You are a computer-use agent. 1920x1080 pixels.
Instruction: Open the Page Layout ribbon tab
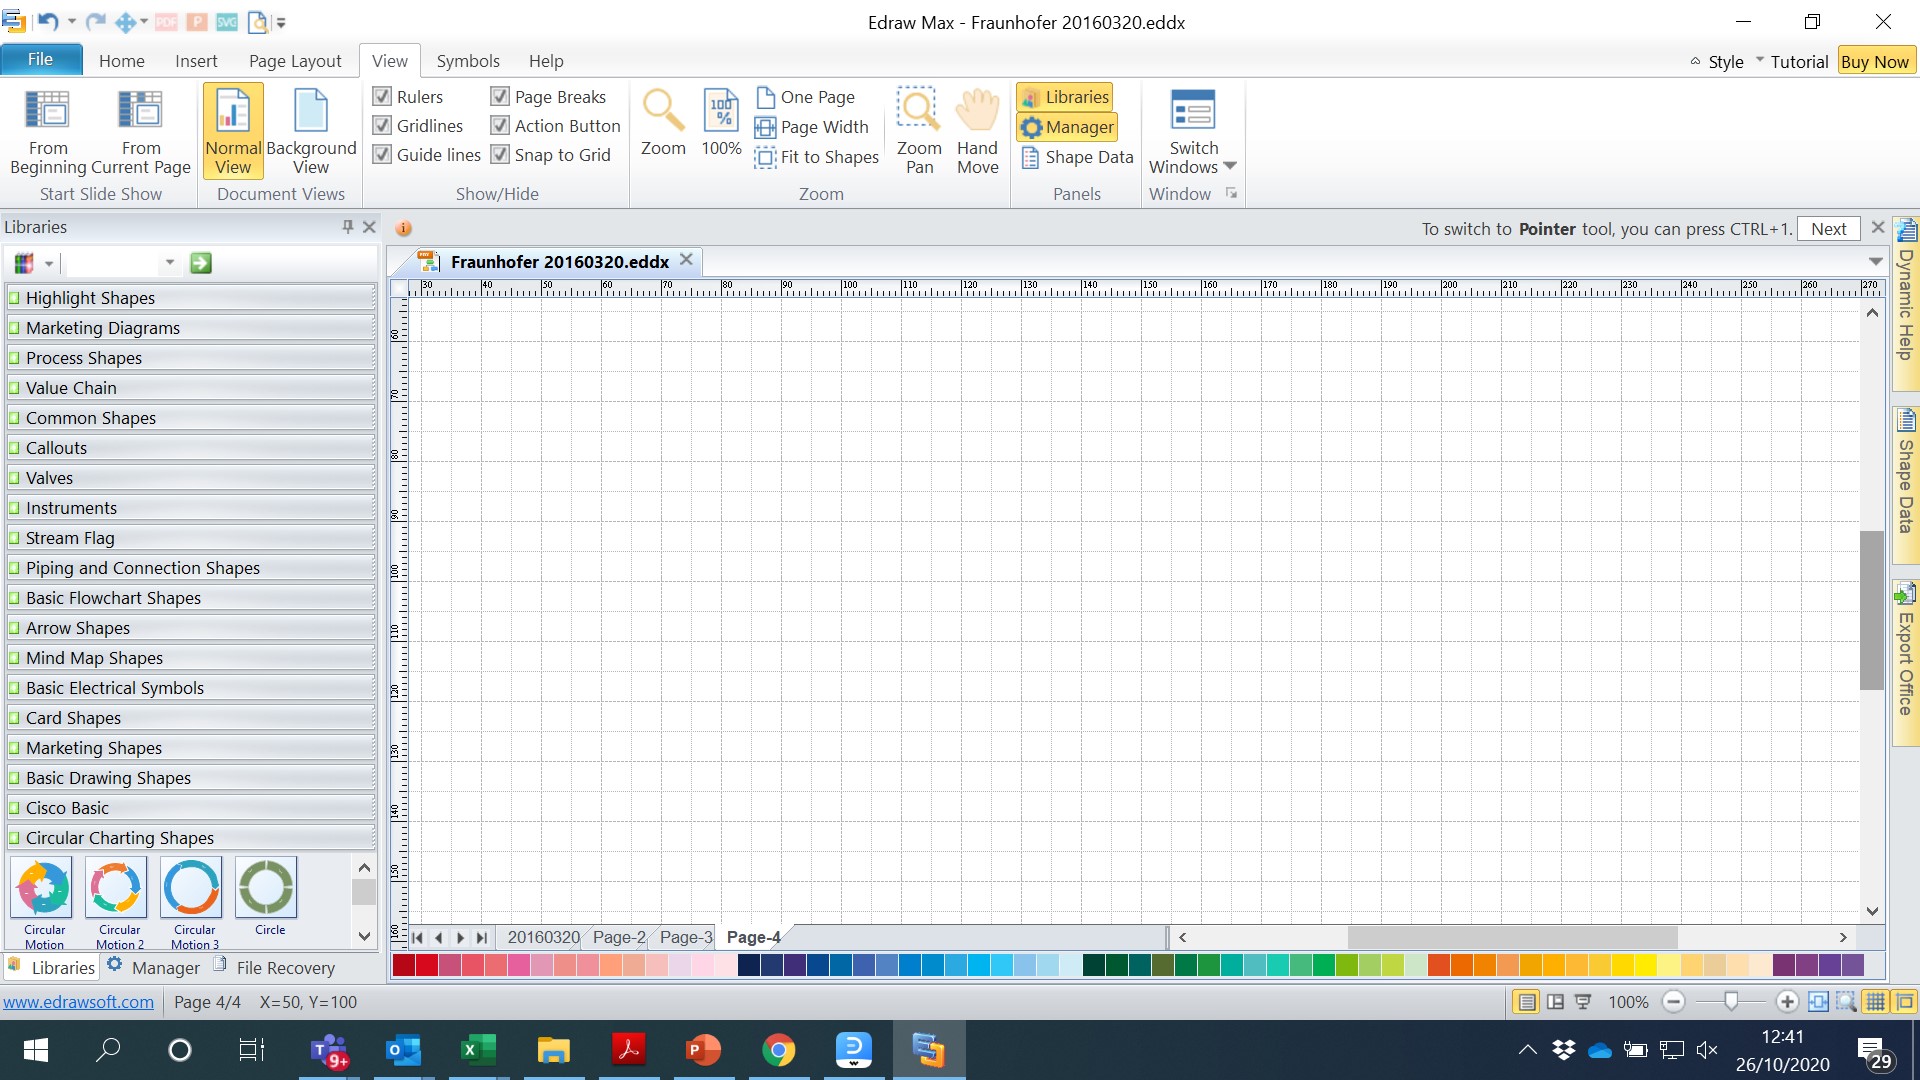(x=295, y=61)
